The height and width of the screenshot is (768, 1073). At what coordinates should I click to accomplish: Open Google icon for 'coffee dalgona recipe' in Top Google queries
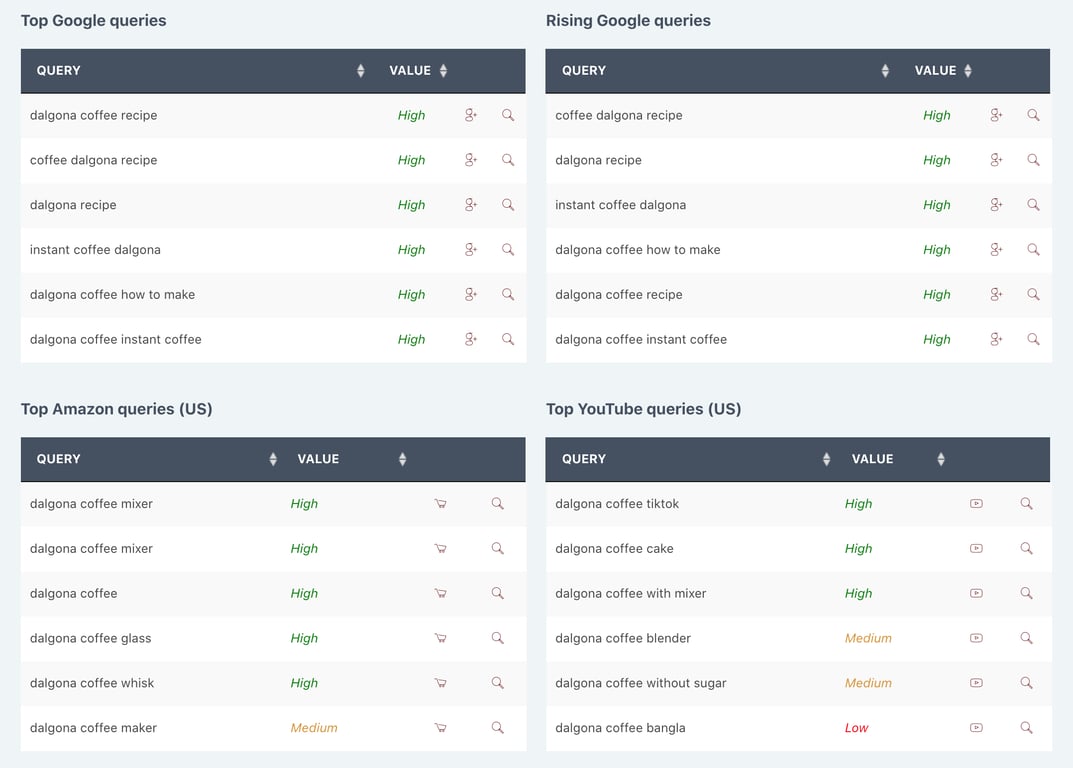point(471,159)
